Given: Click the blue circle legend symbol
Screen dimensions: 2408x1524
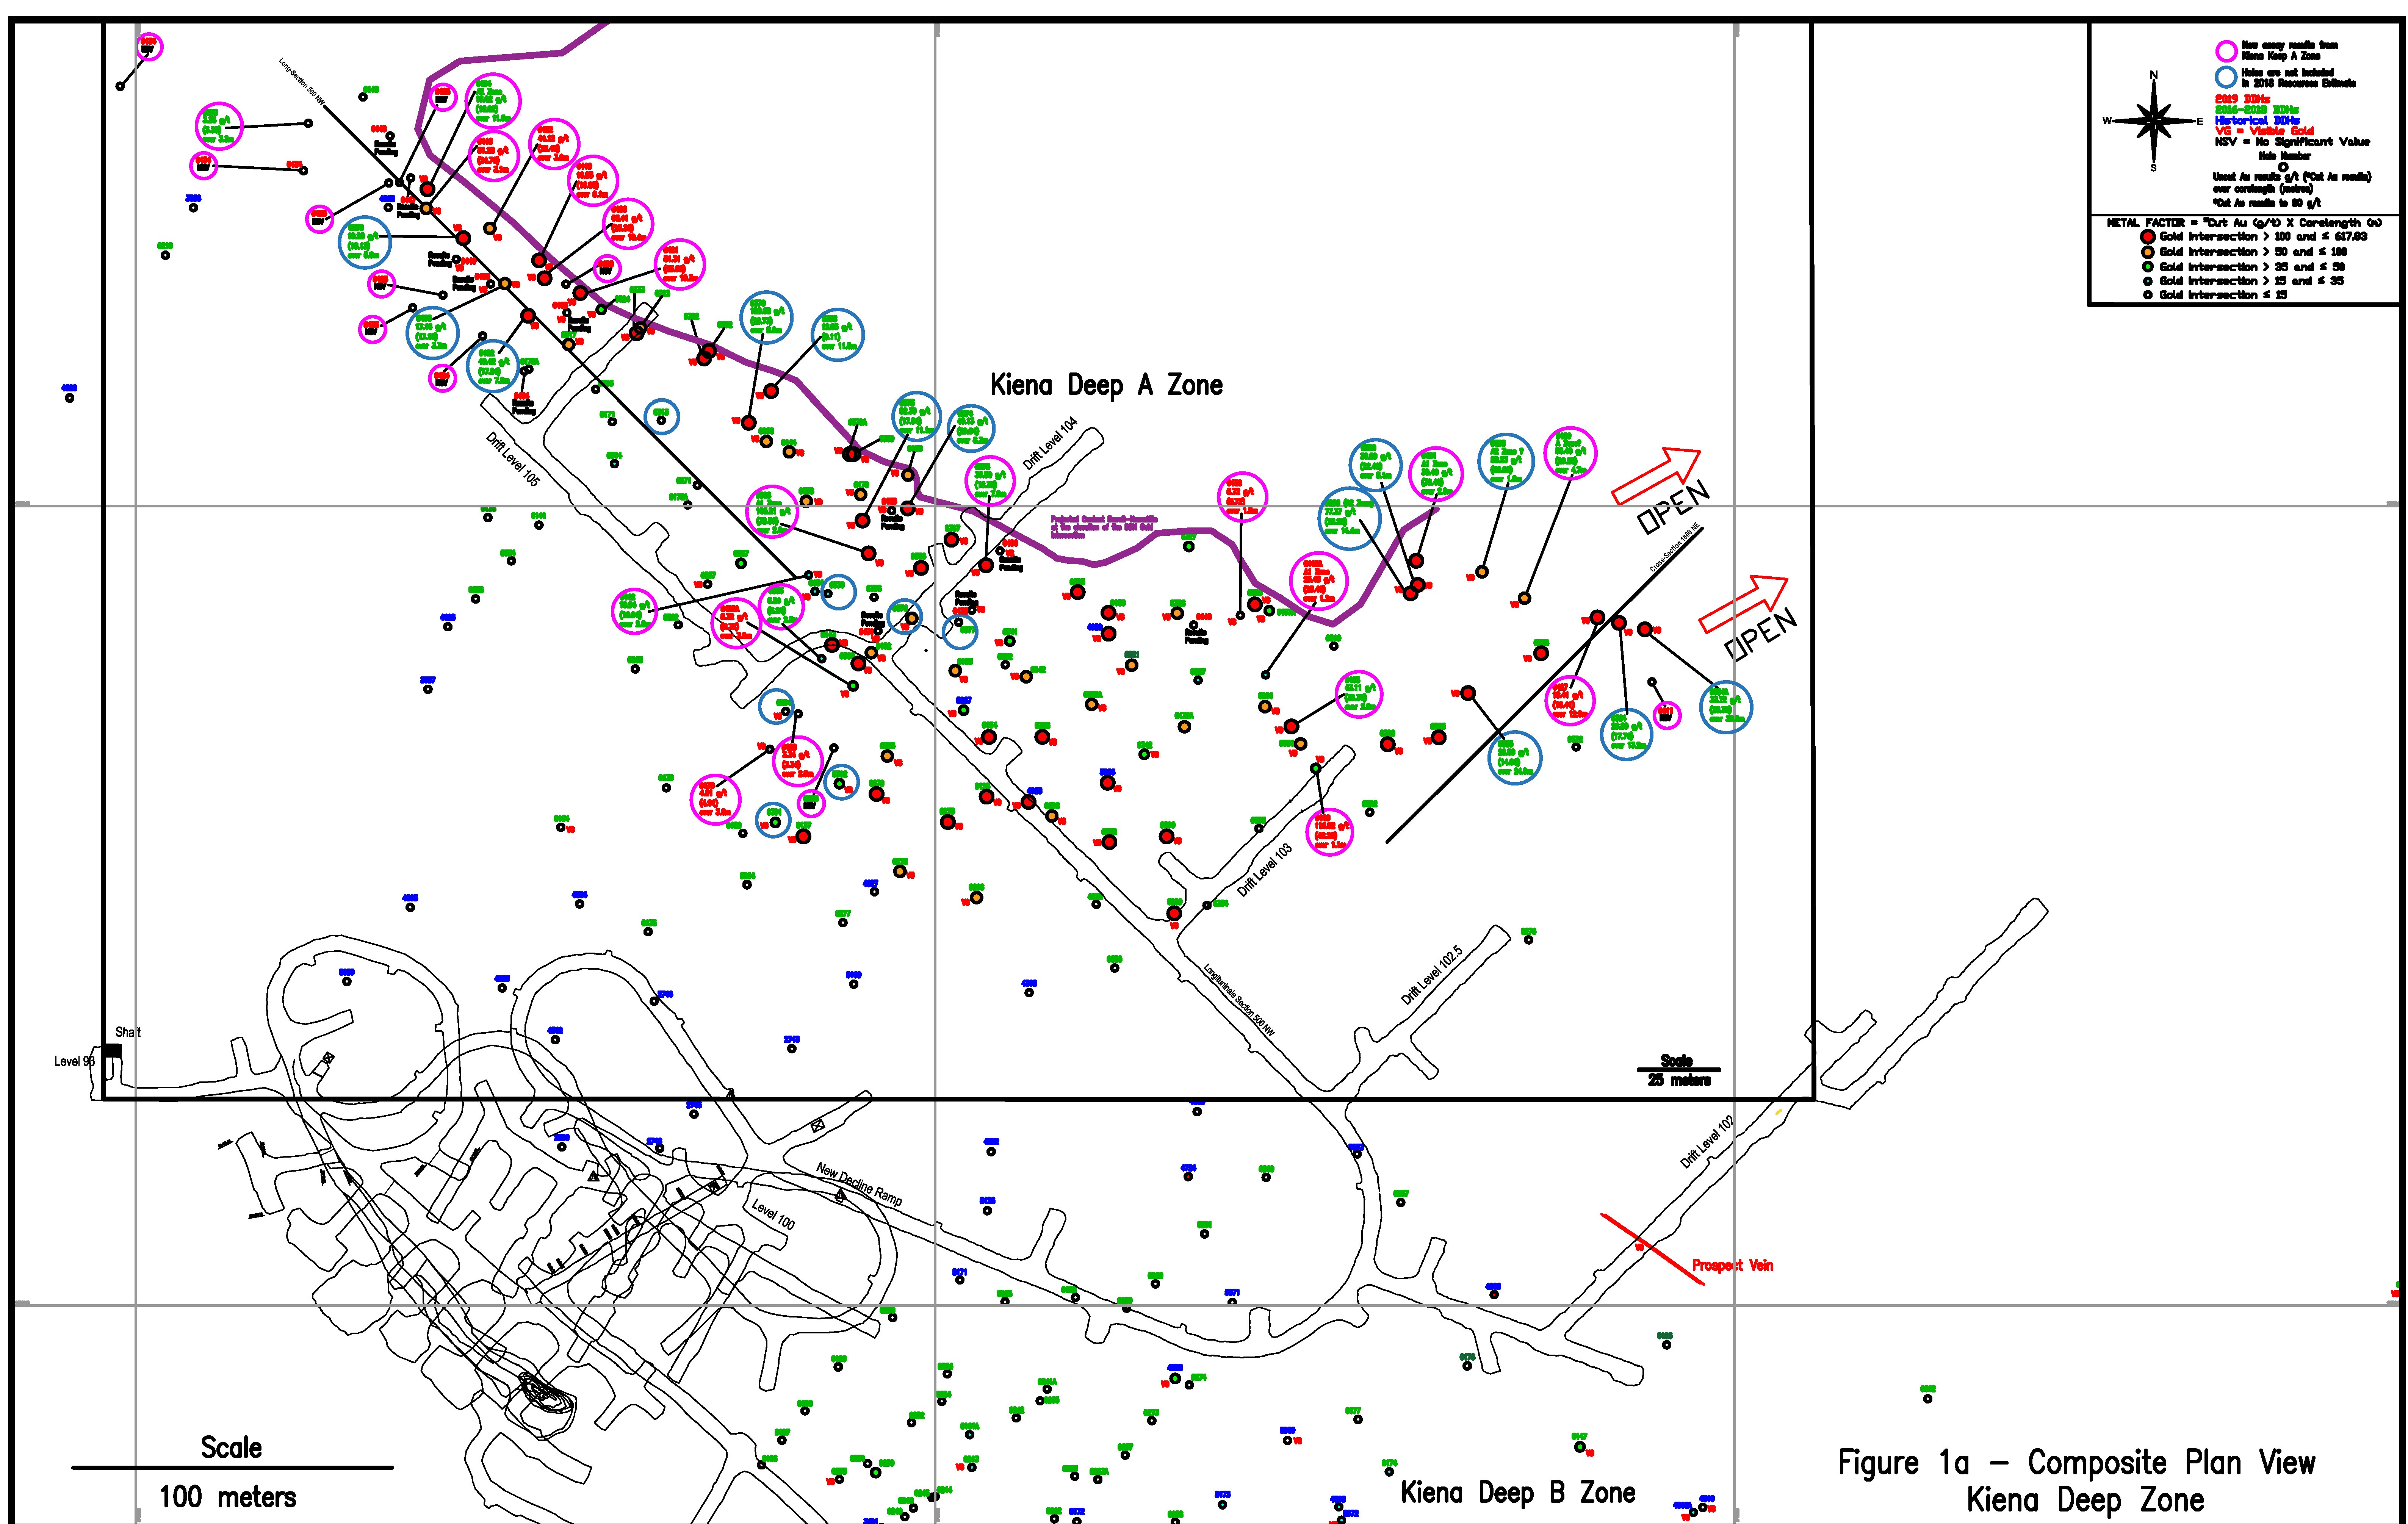Looking at the screenshot, I should click(2226, 77).
